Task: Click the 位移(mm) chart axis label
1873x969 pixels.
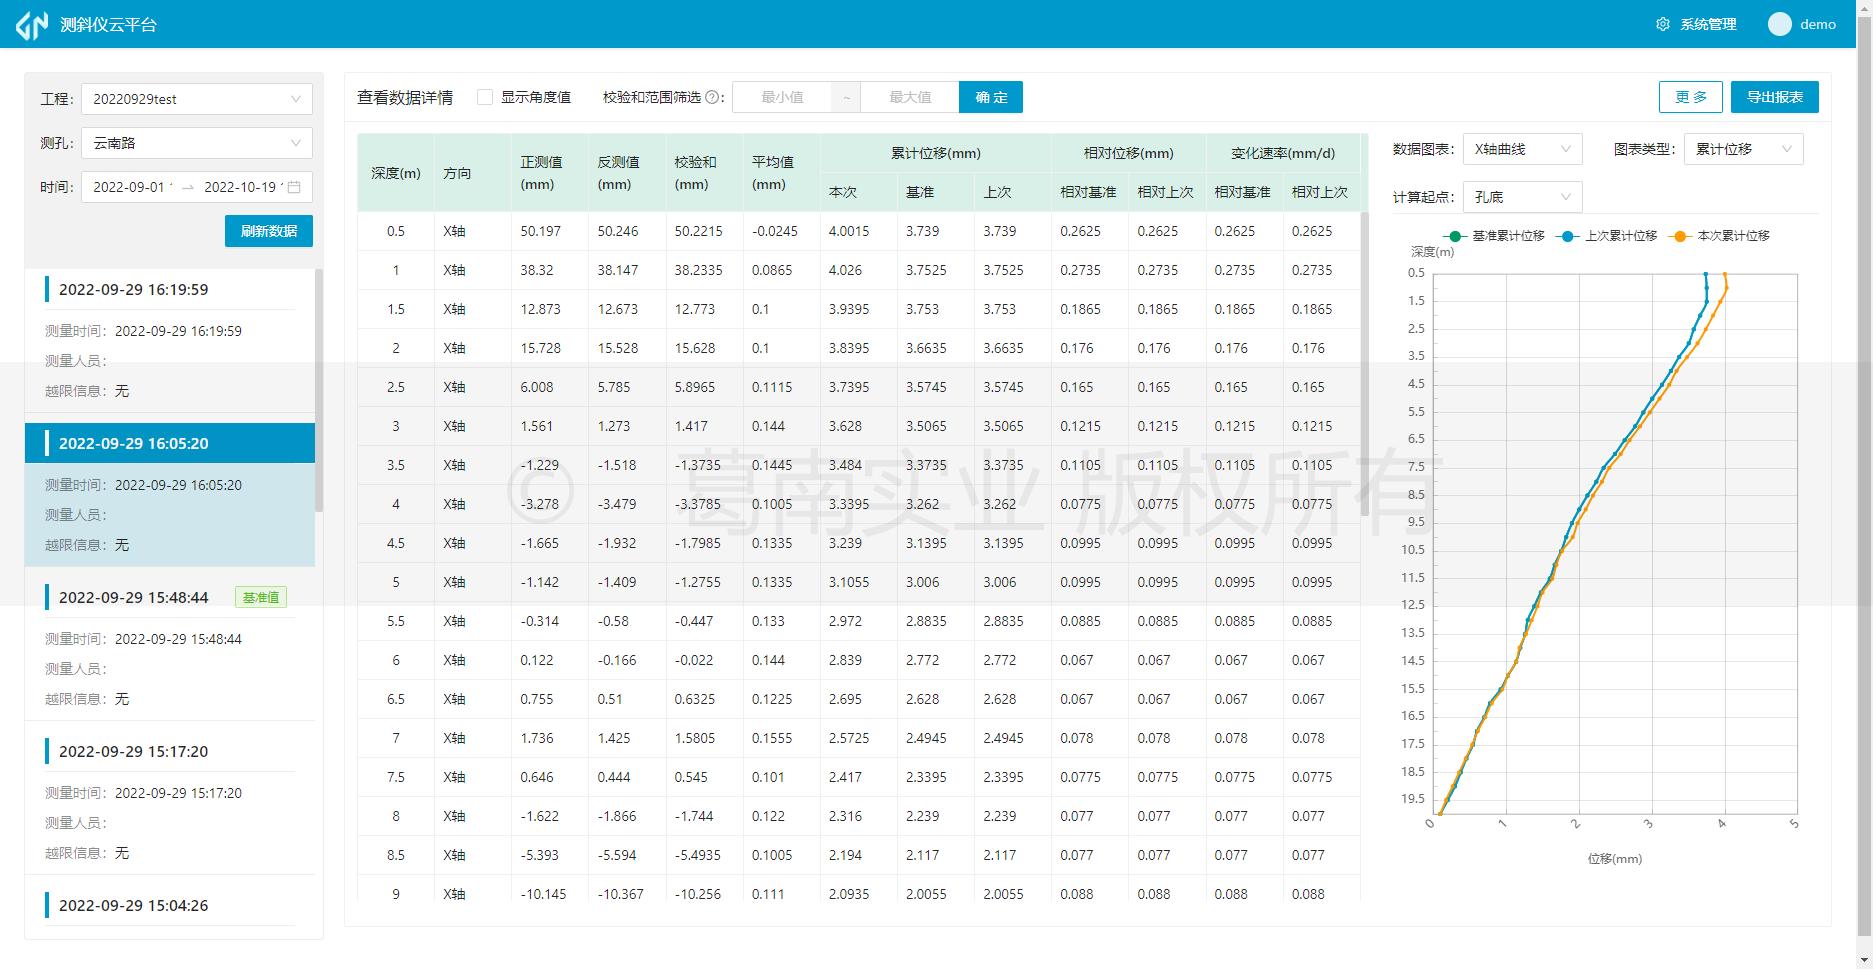Action: [x=1615, y=859]
